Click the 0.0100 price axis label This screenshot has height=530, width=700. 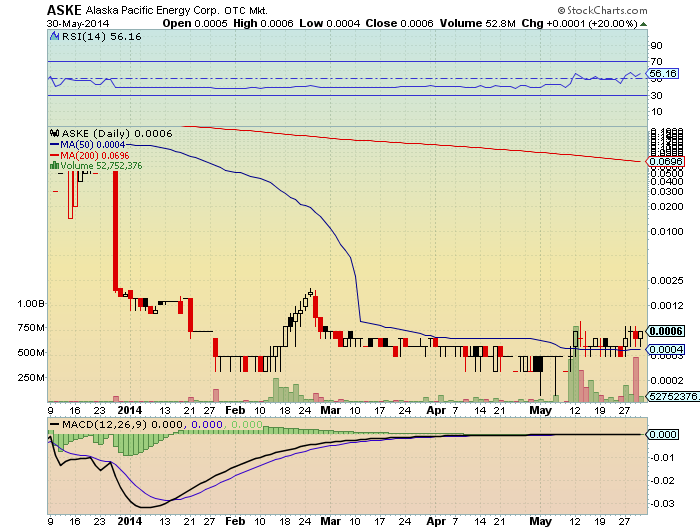[667, 231]
